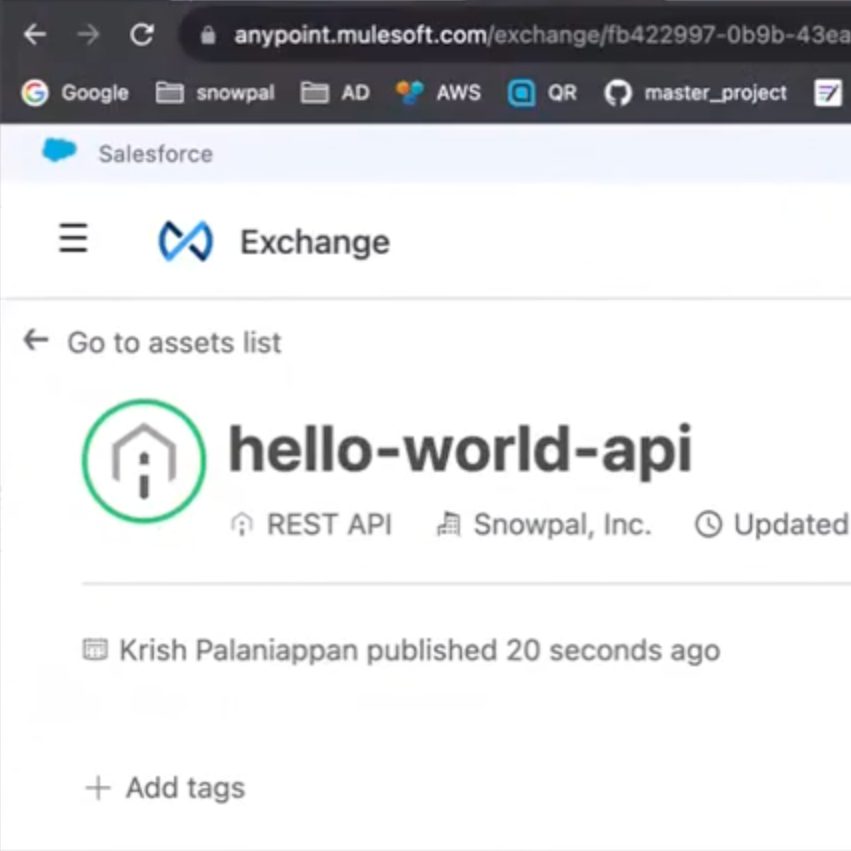Viewport: 851px width, 851px height.
Task: Click the Updated timestamp text
Action: 792,525
